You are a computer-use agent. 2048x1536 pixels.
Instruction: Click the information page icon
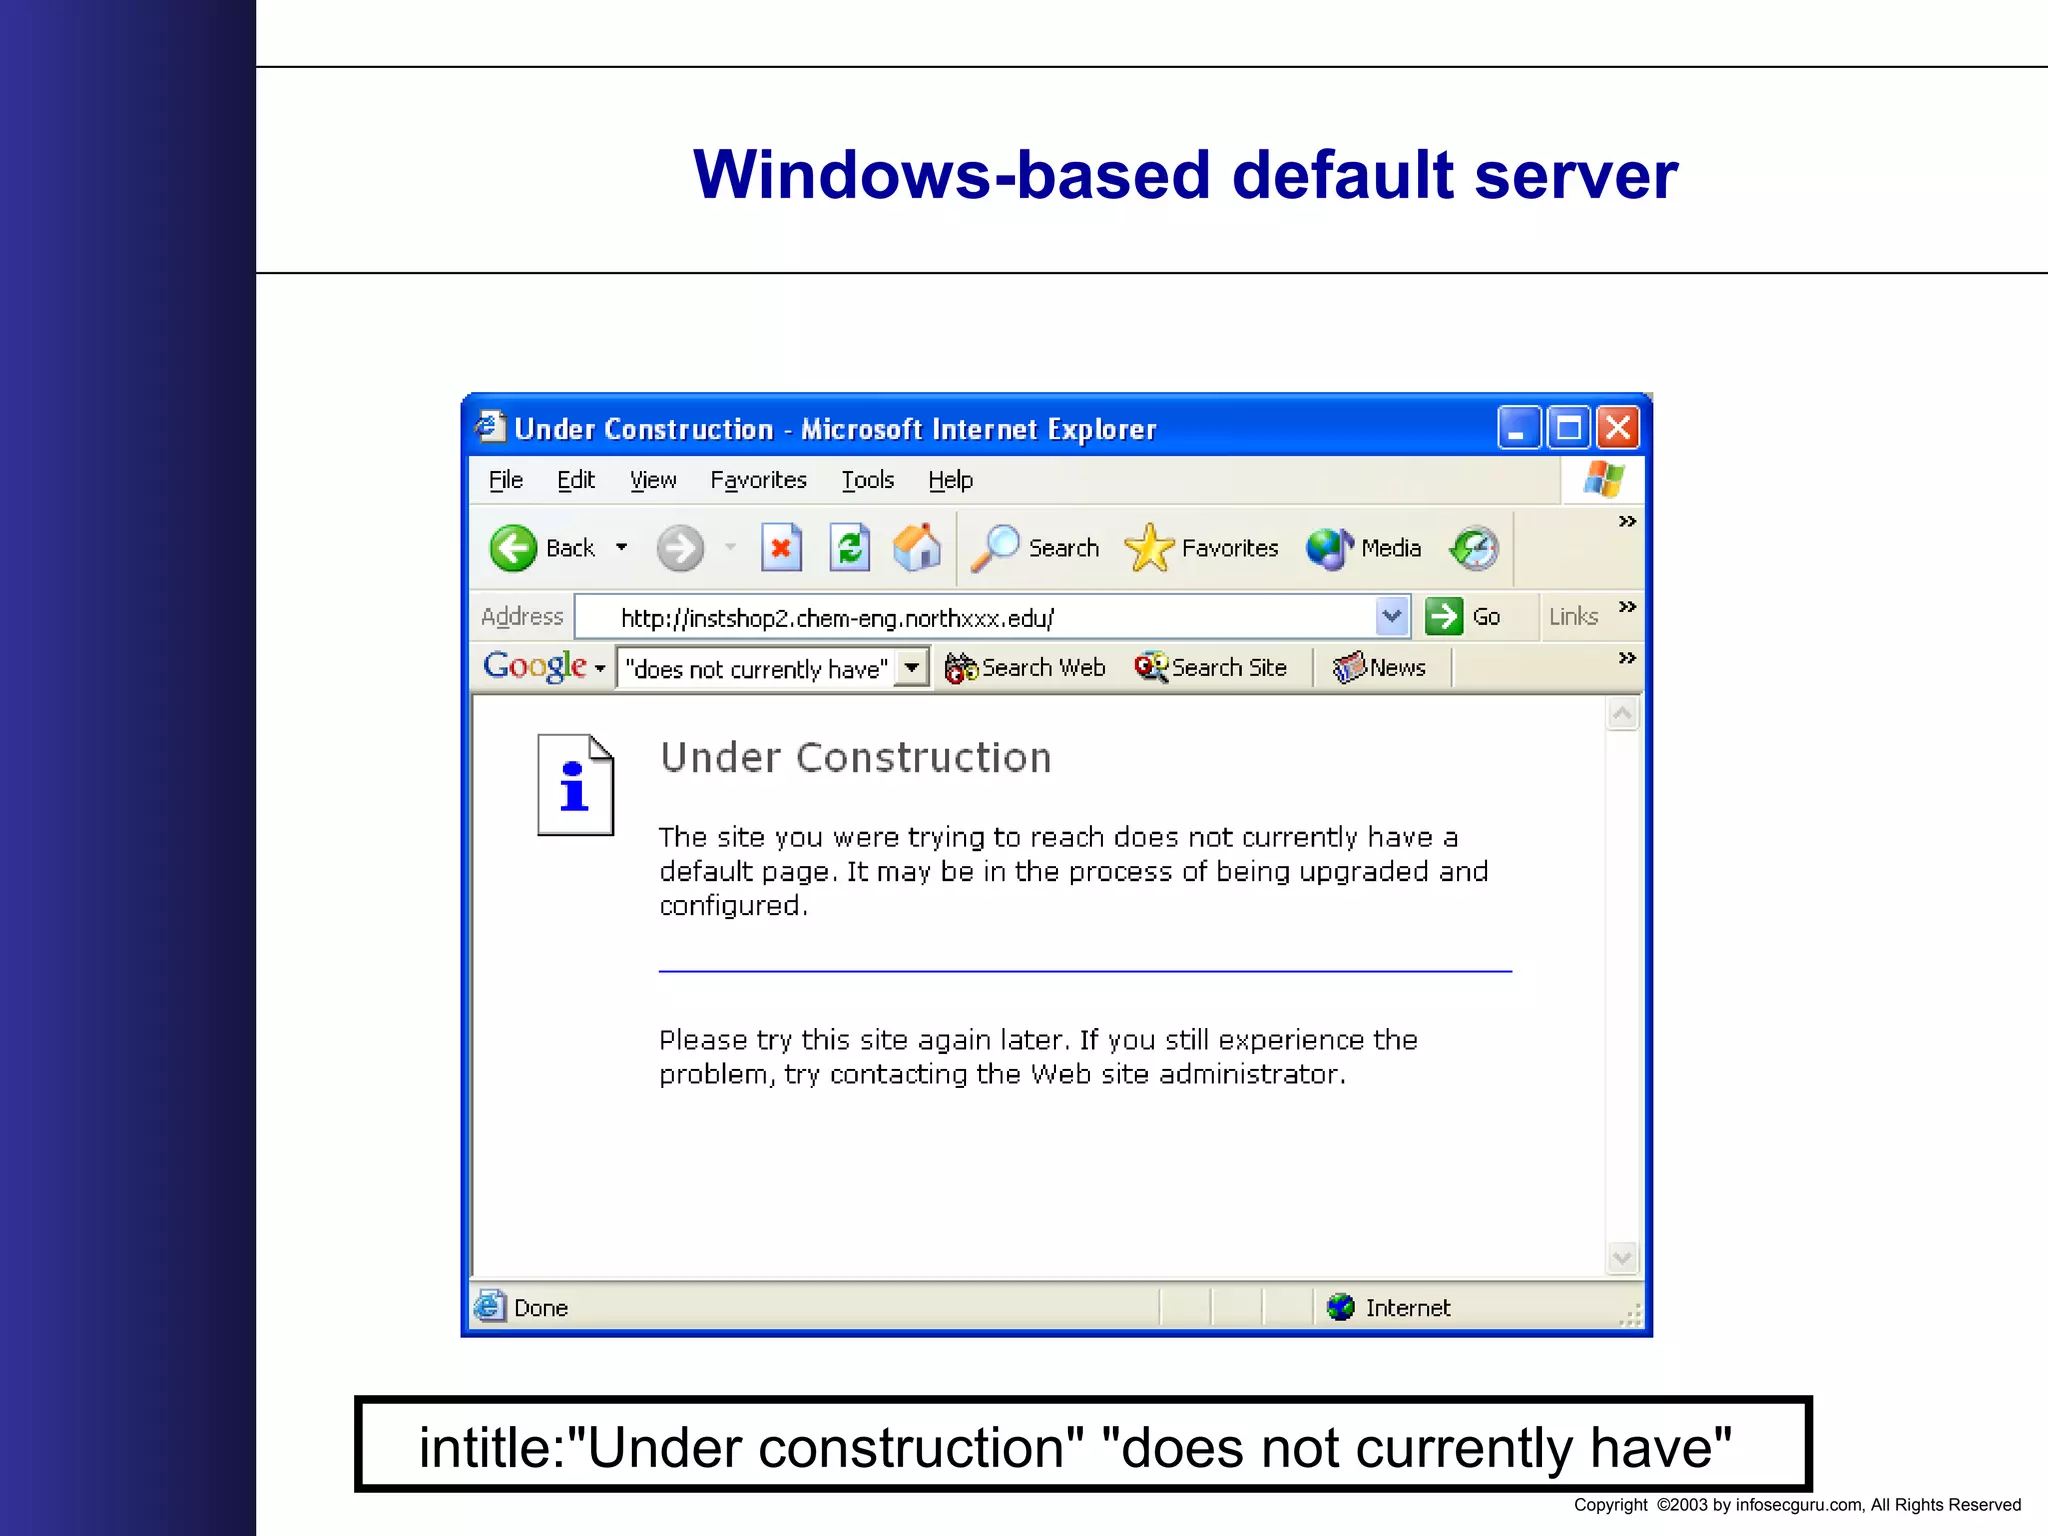(x=575, y=785)
